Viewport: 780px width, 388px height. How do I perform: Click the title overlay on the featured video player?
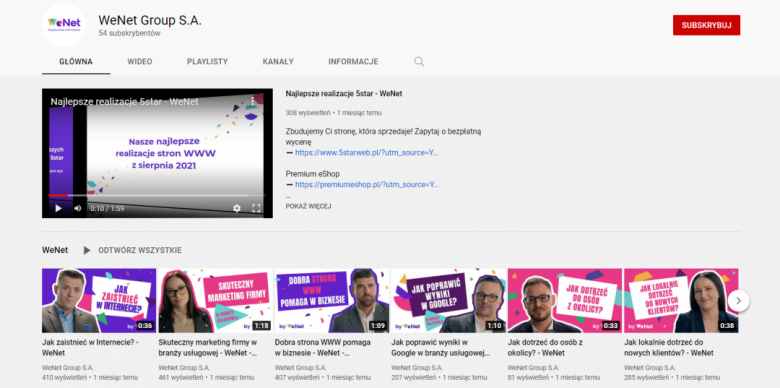(124, 102)
